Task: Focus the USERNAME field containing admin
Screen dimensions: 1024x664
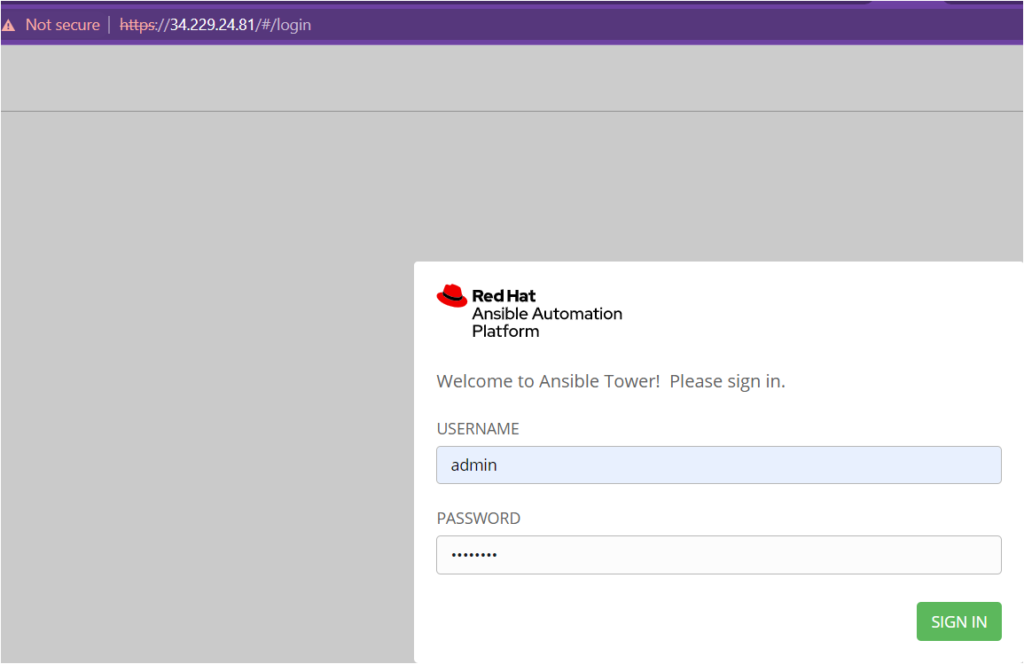Action: (718, 465)
